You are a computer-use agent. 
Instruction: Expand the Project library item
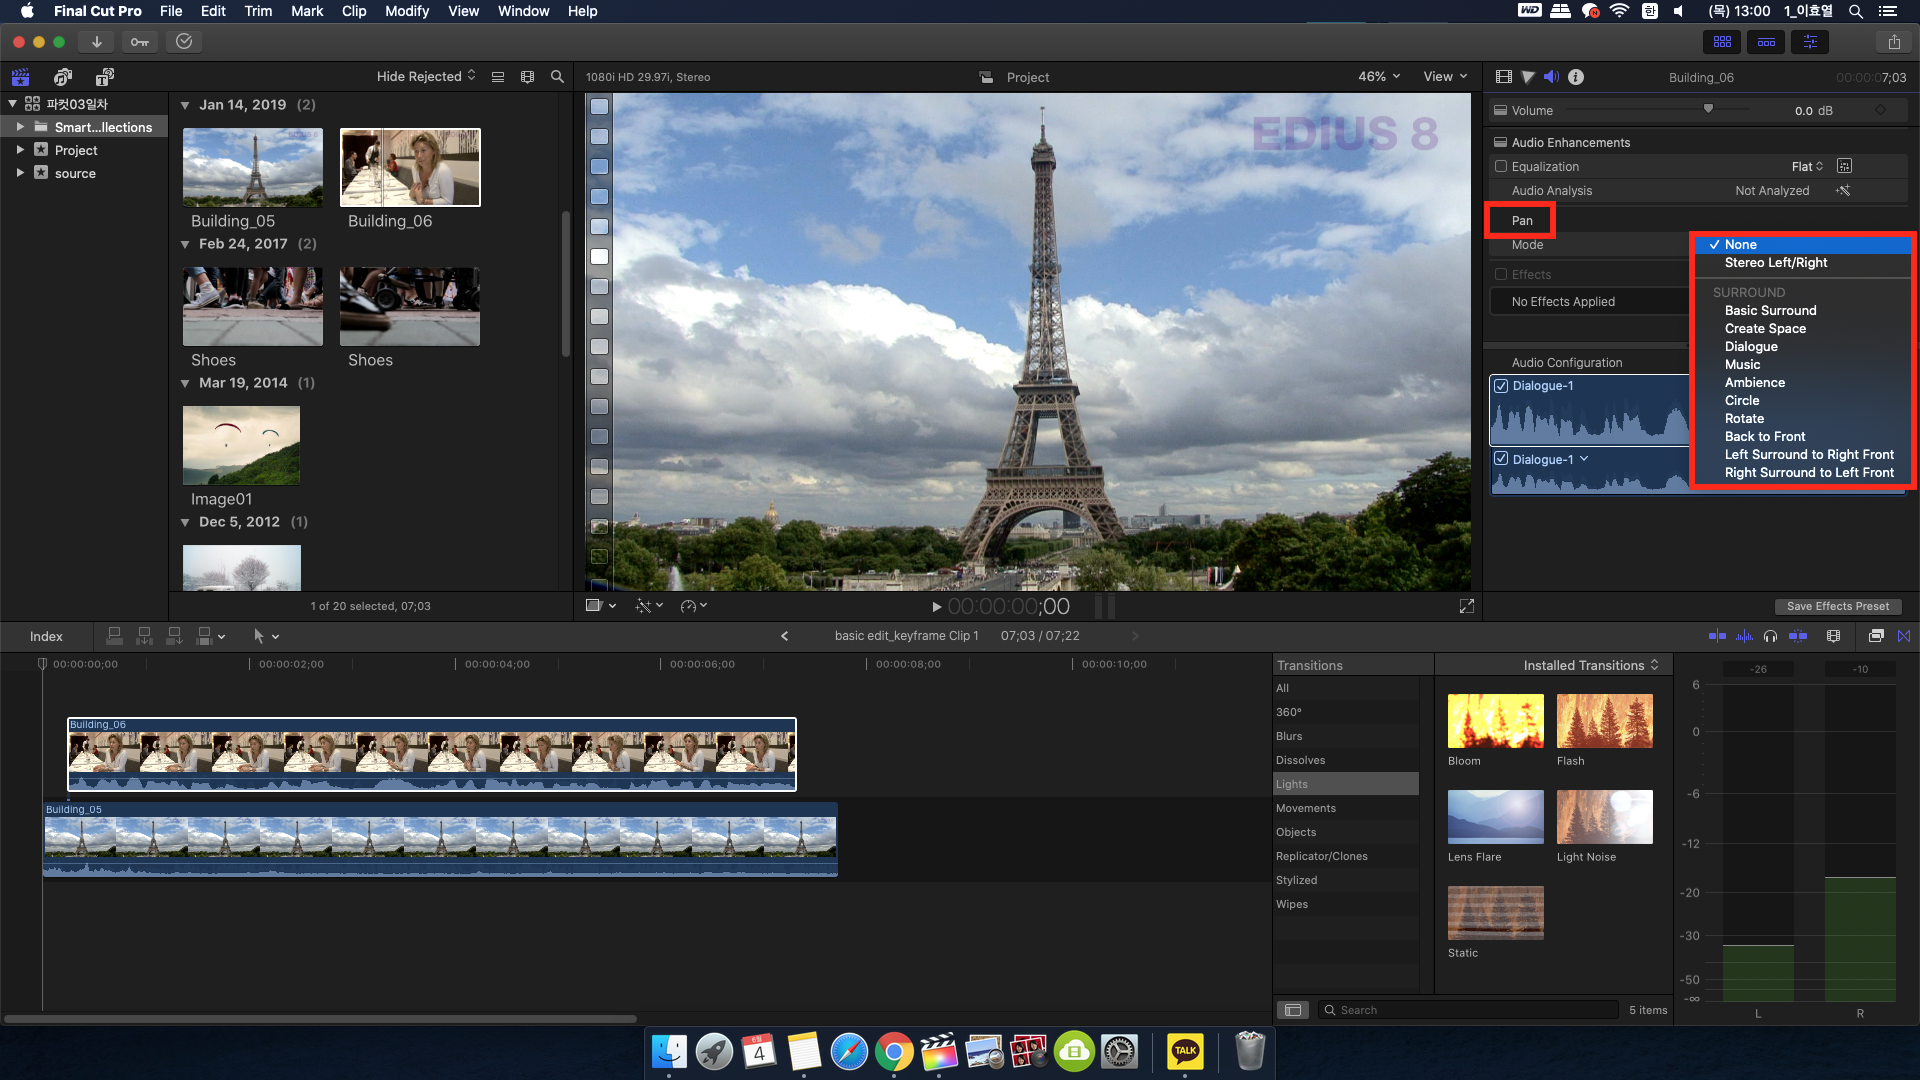(x=20, y=150)
